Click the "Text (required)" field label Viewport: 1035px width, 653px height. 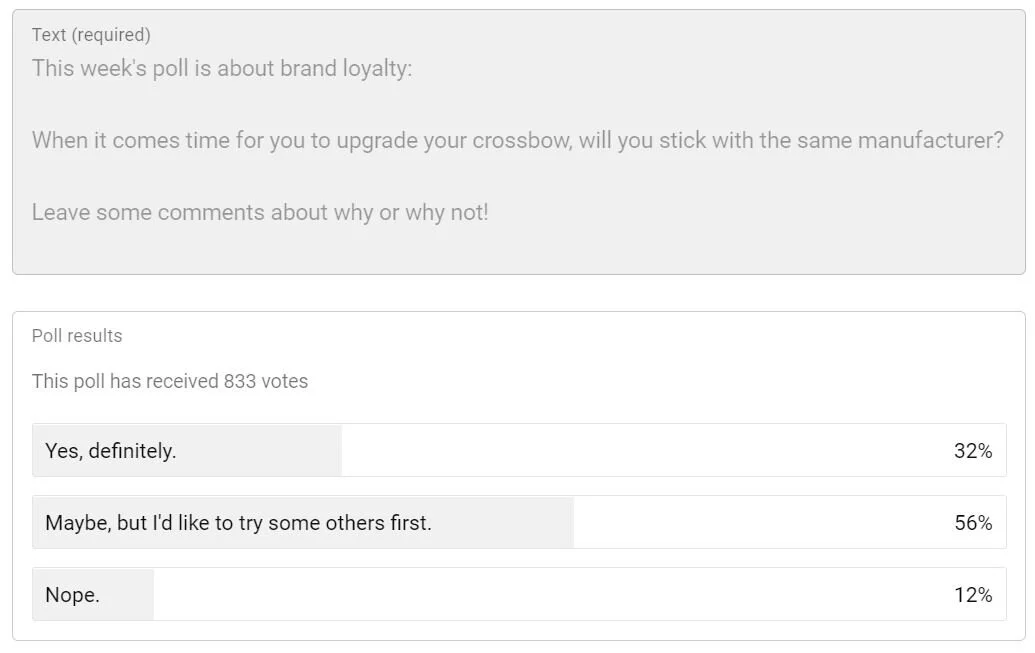coord(91,35)
